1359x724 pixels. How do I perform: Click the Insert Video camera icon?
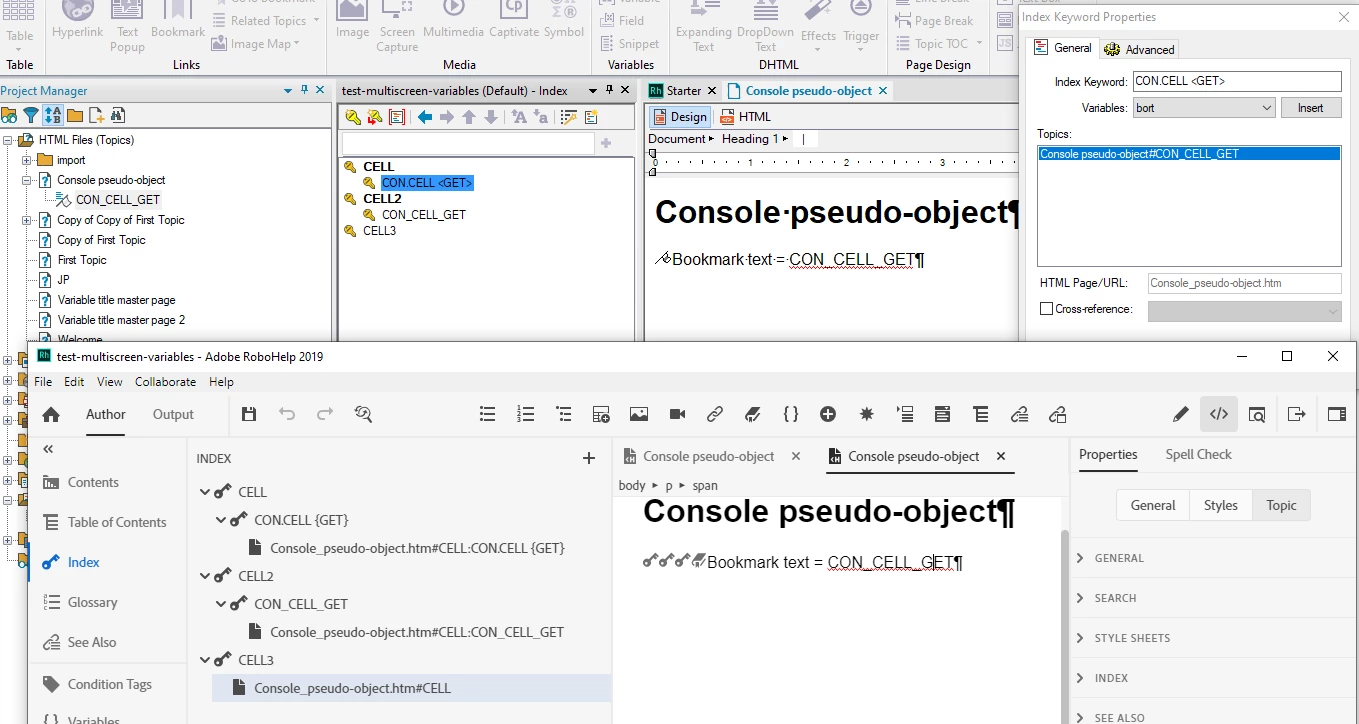pyautogui.click(x=677, y=414)
